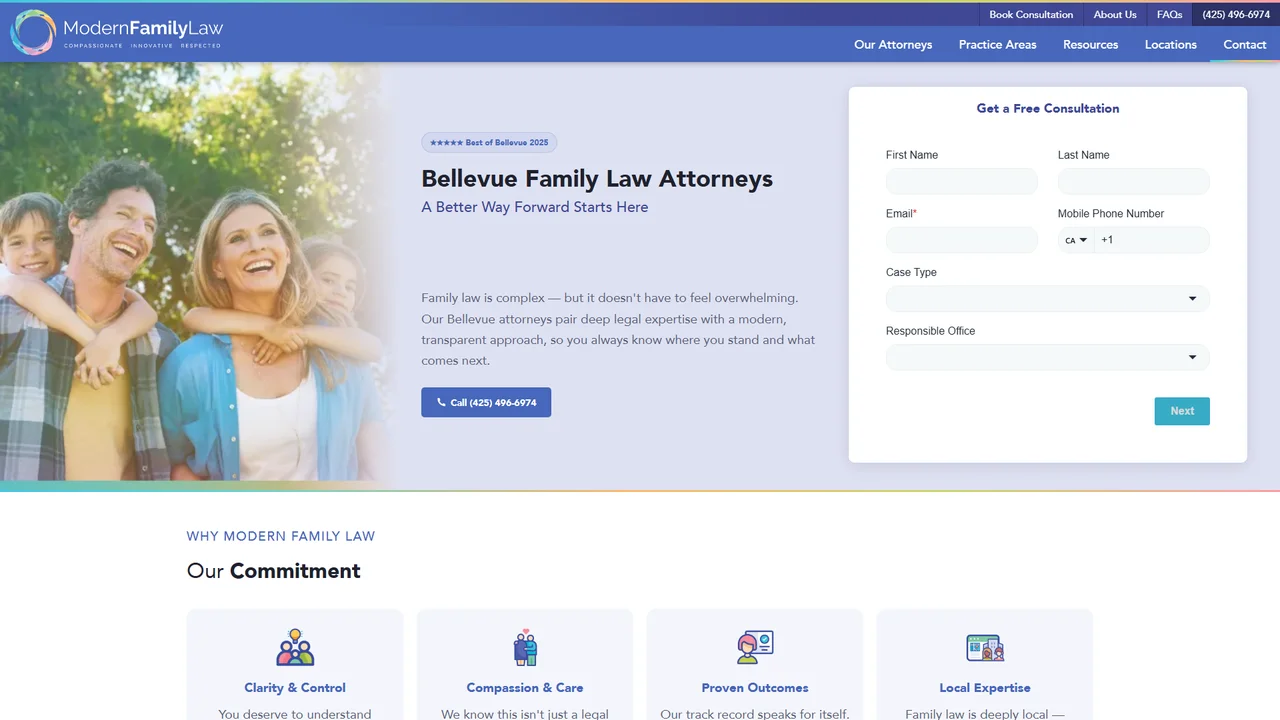Open the FAQs link
Image resolution: width=1280 pixels, height=720 pixels.
point(1169,15)
